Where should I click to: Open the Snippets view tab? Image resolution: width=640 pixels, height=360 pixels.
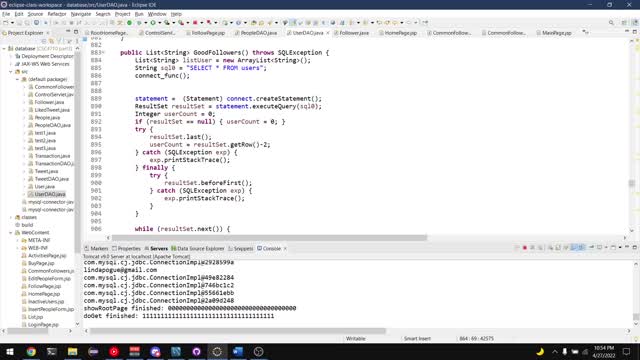(241, 248)
